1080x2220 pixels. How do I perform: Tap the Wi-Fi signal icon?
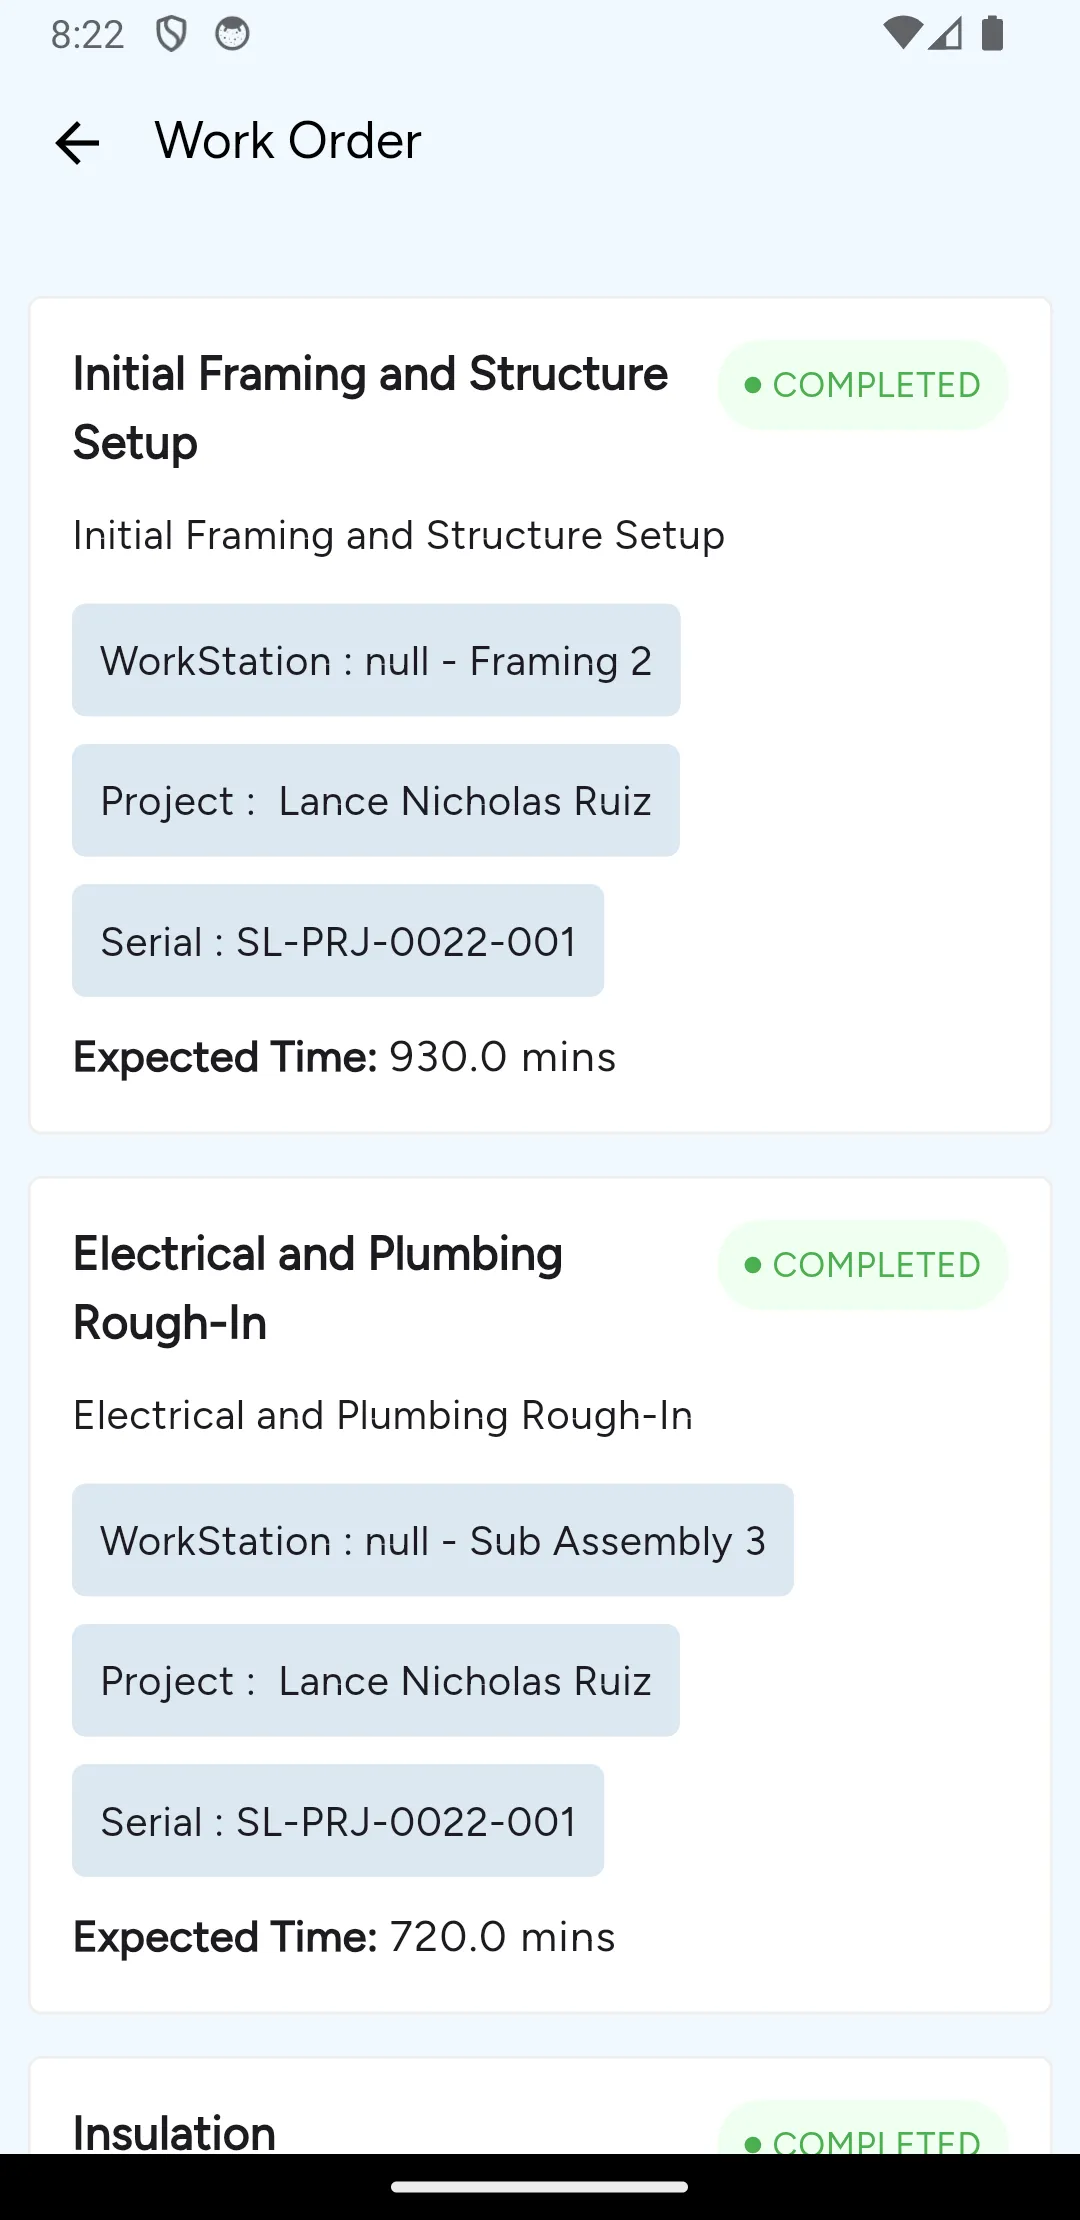(903, 33)
